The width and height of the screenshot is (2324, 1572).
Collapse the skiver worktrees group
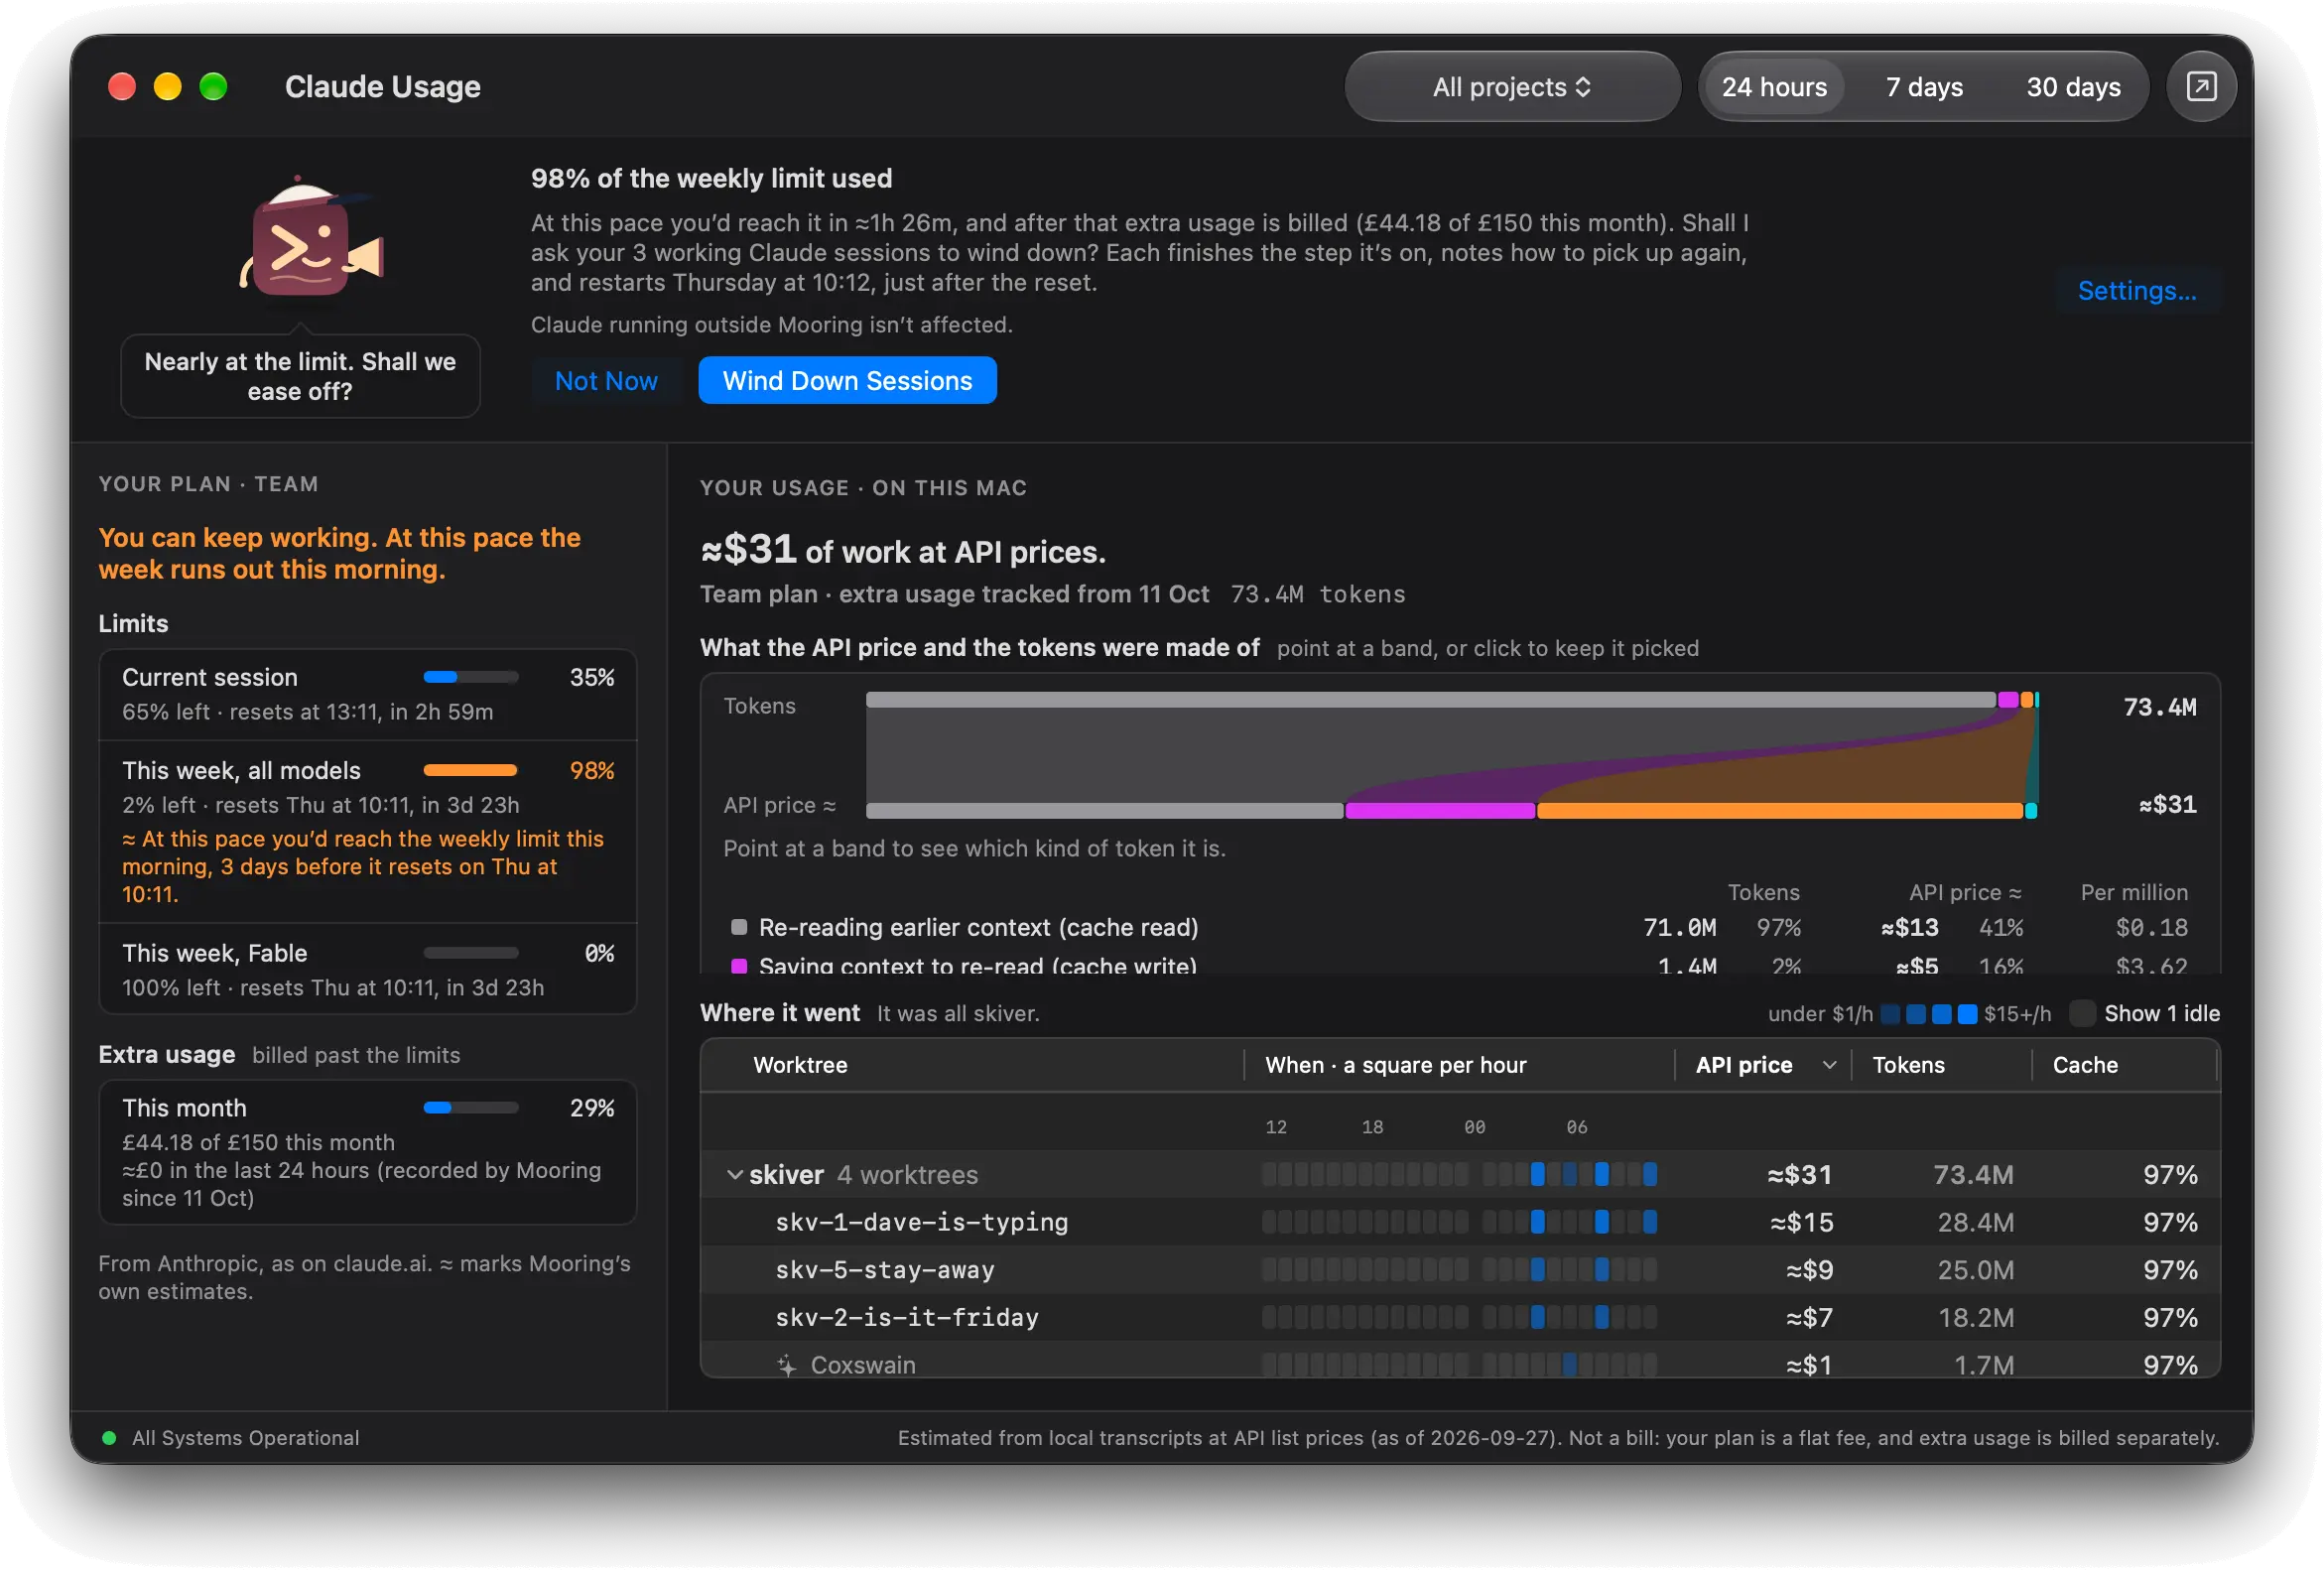[734, 1175]
